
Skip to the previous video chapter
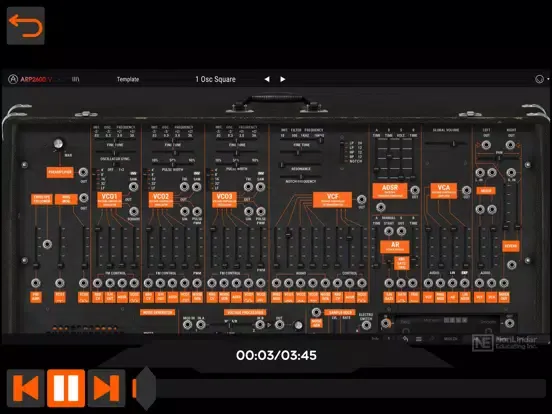click(26, 388)
